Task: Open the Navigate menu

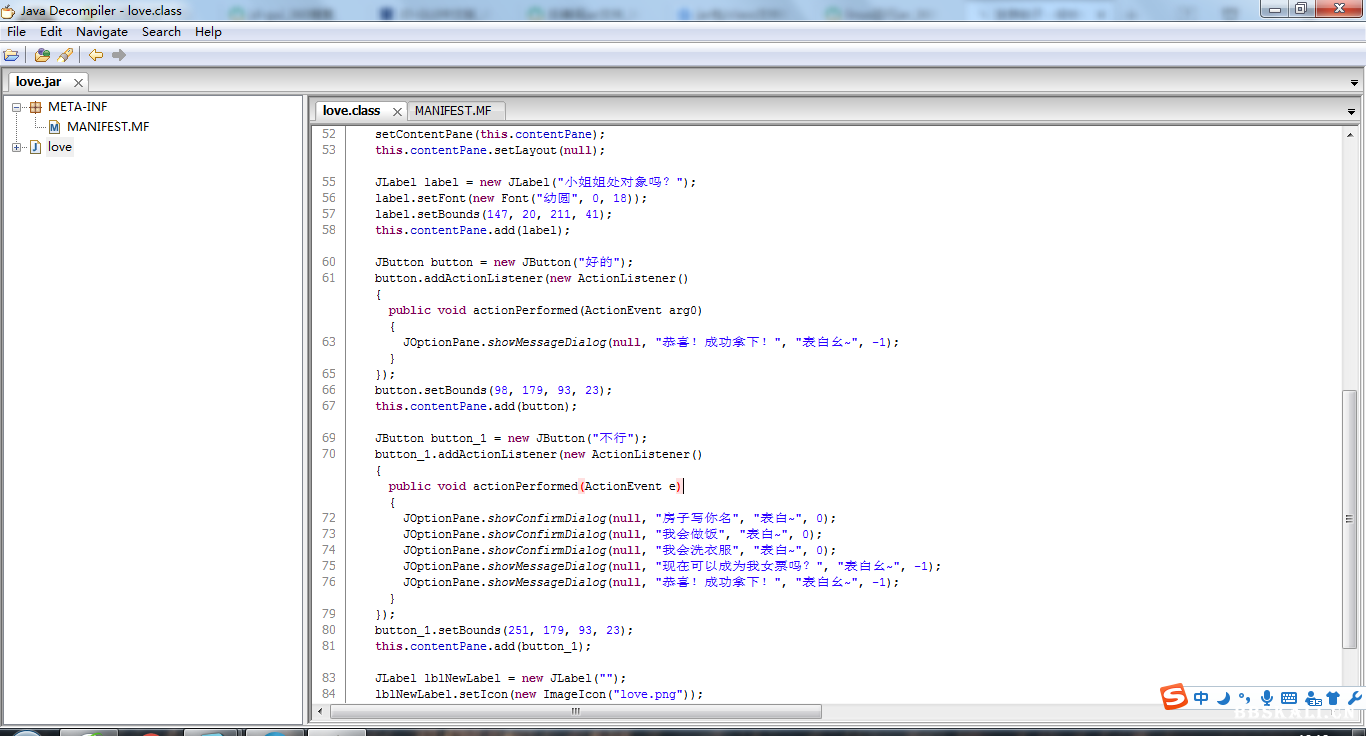Action: coord(101,32)
